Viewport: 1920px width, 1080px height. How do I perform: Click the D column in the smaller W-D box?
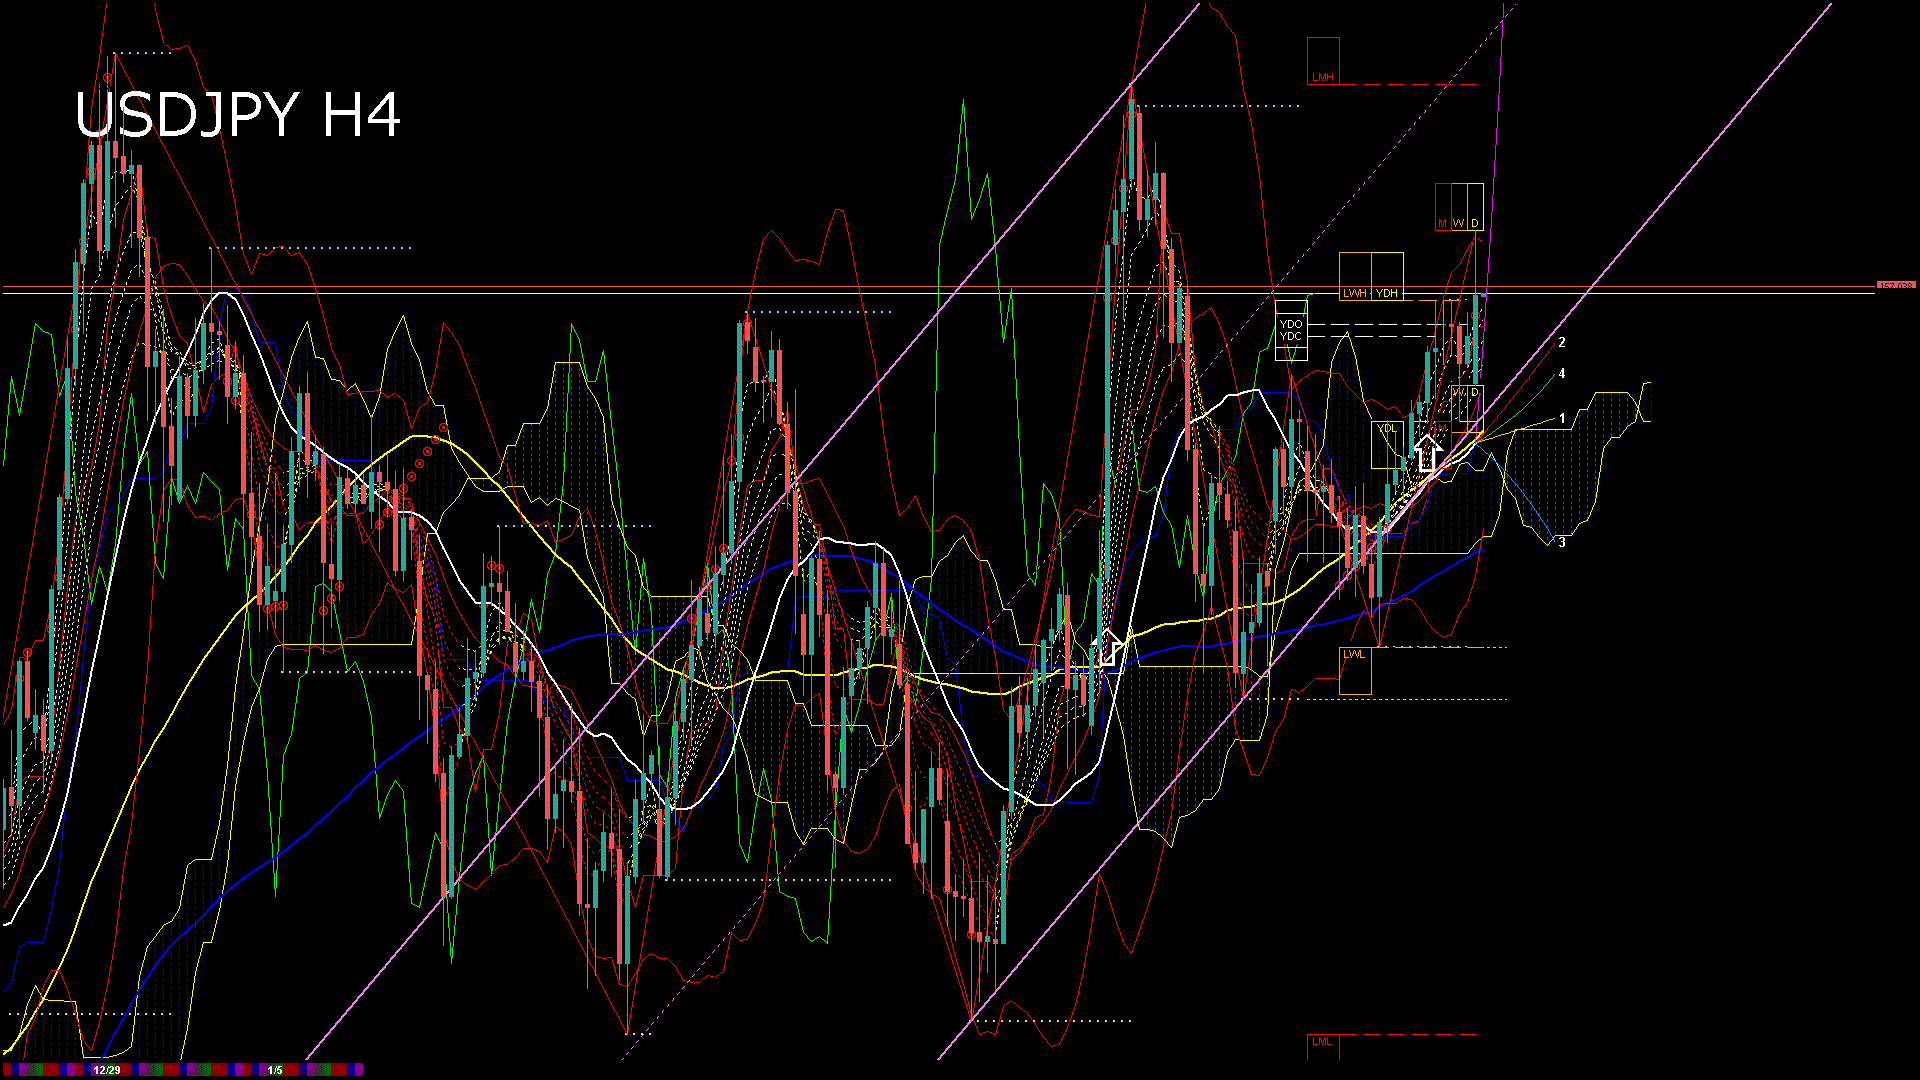(1473, 393)
